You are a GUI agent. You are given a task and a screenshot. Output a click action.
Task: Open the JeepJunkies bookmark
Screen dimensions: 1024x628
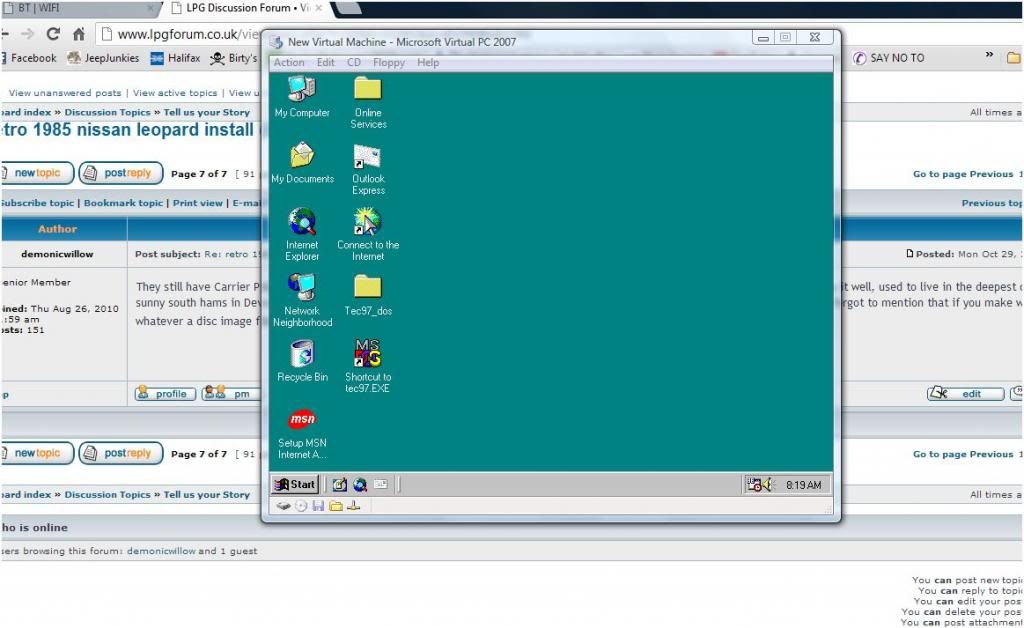tap(103, 58)
